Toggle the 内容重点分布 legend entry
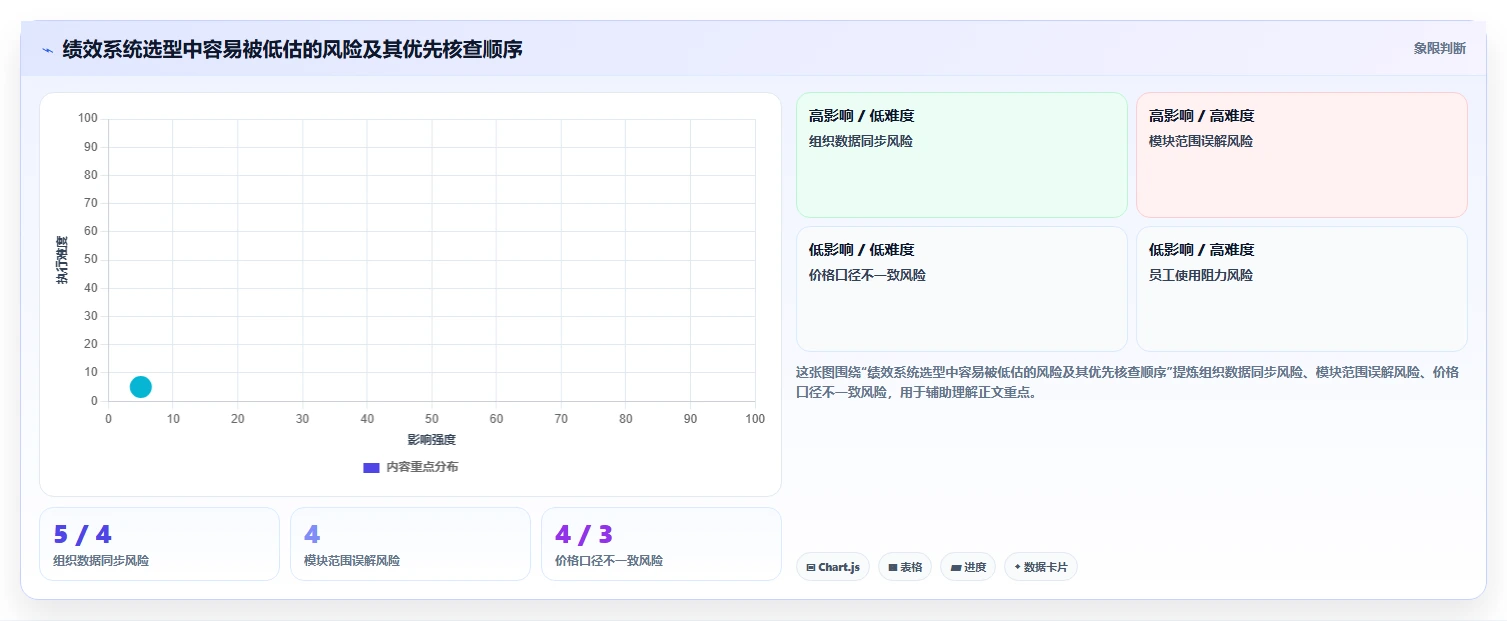Image resolution: width=1507 pixels, height=621 pixels. point(411,467)
